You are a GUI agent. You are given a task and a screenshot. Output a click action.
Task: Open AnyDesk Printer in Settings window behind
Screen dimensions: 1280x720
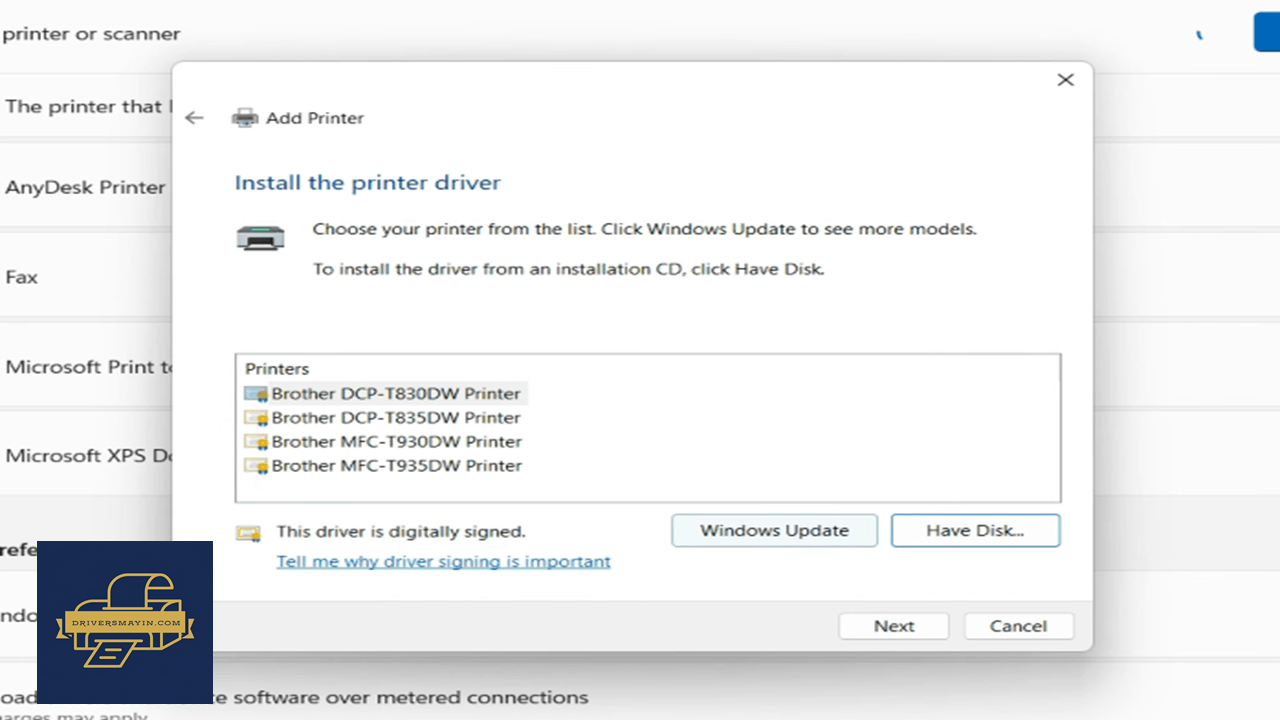(86, 188)
